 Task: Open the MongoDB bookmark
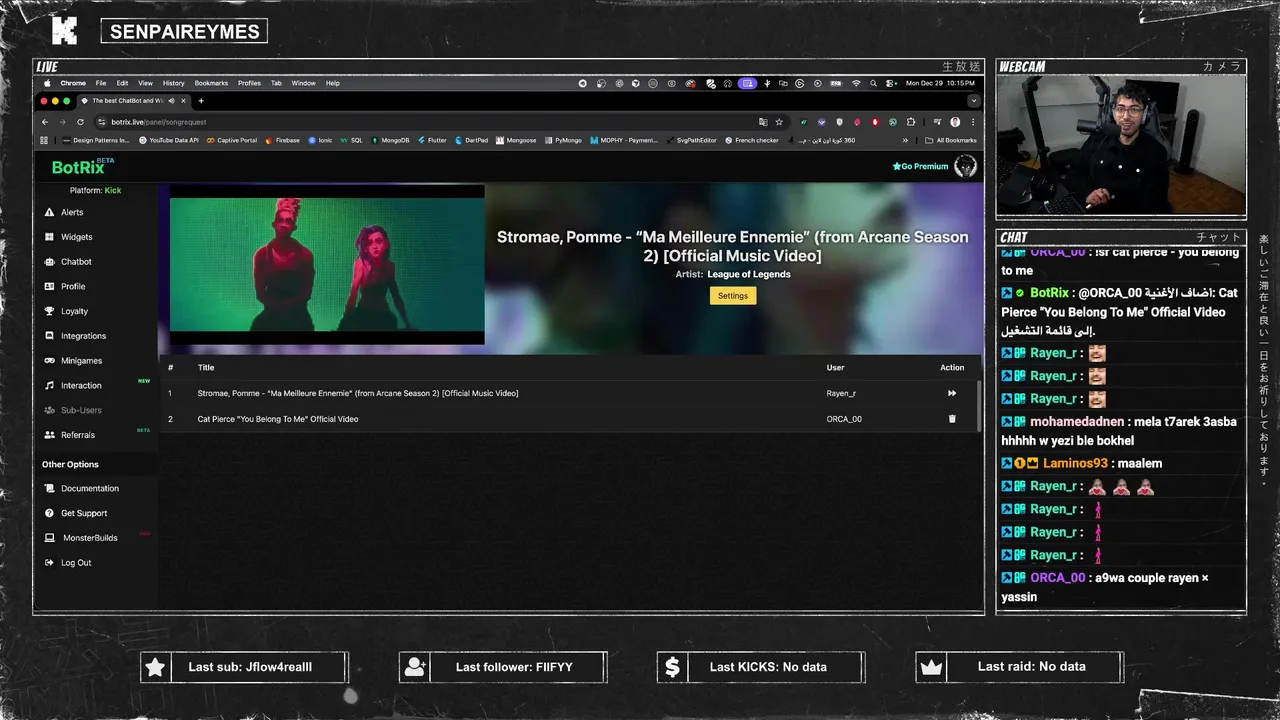pos(390,140)
